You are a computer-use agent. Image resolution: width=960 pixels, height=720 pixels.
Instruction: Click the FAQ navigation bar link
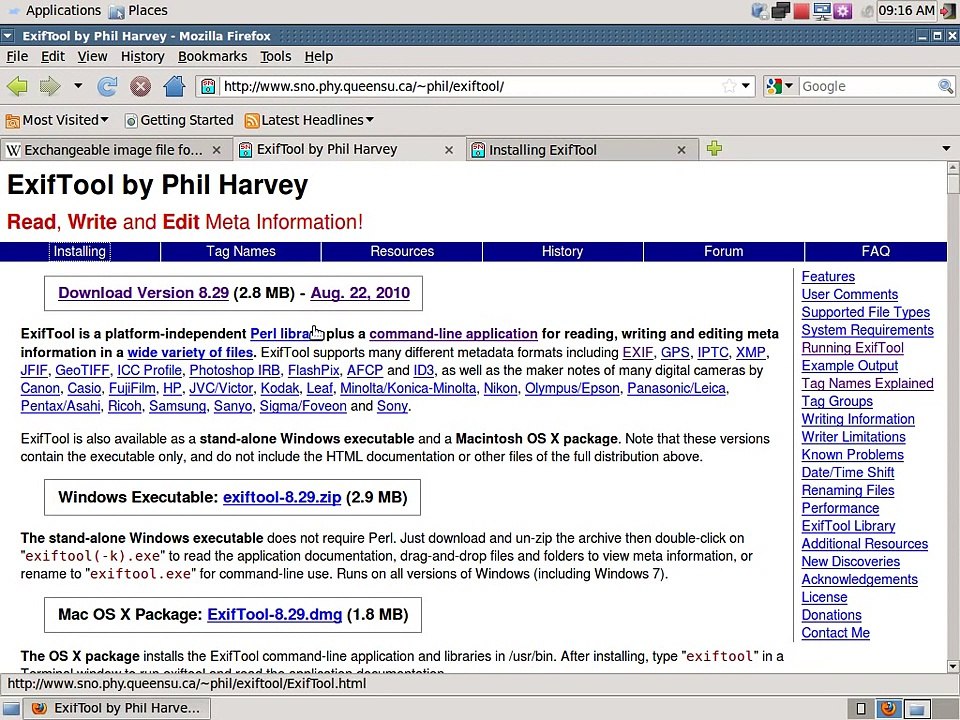coord(876,252)
